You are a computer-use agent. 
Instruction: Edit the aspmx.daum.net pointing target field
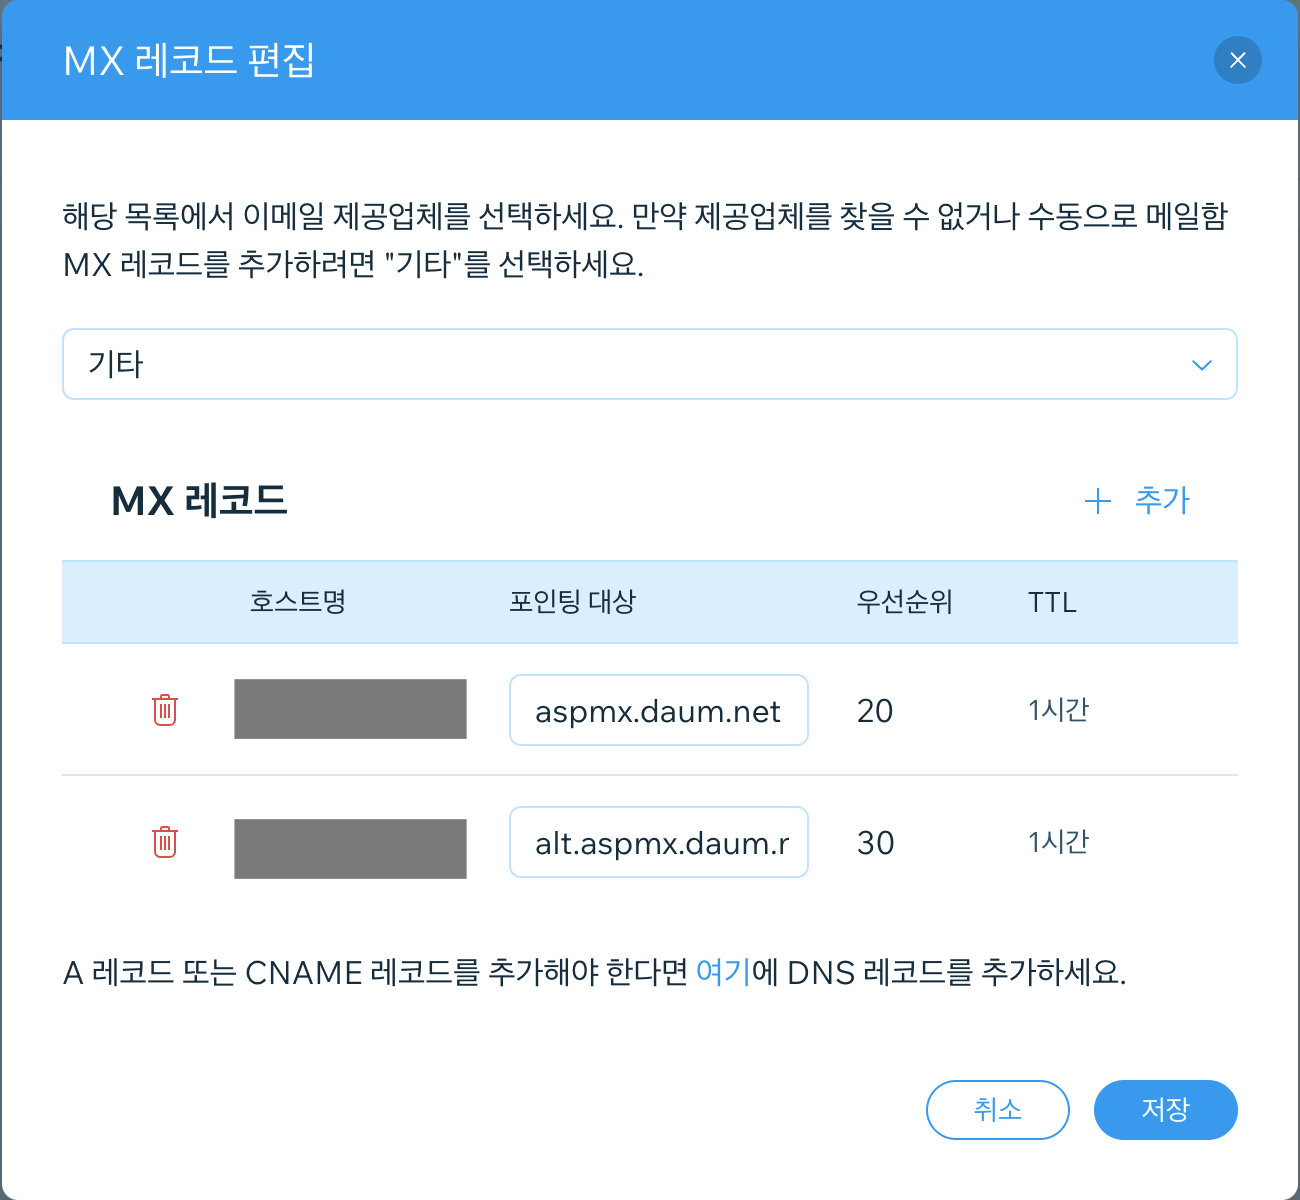(x=658, y=711)
